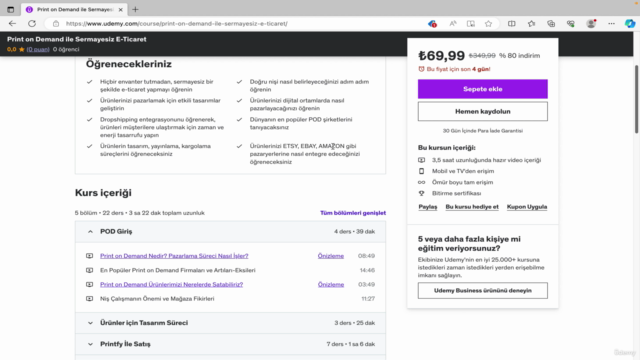Image resolution: width=640 pixels, height=360 pixels.
Task: Activate the Read aloud icon
Action: pos(453,24)
